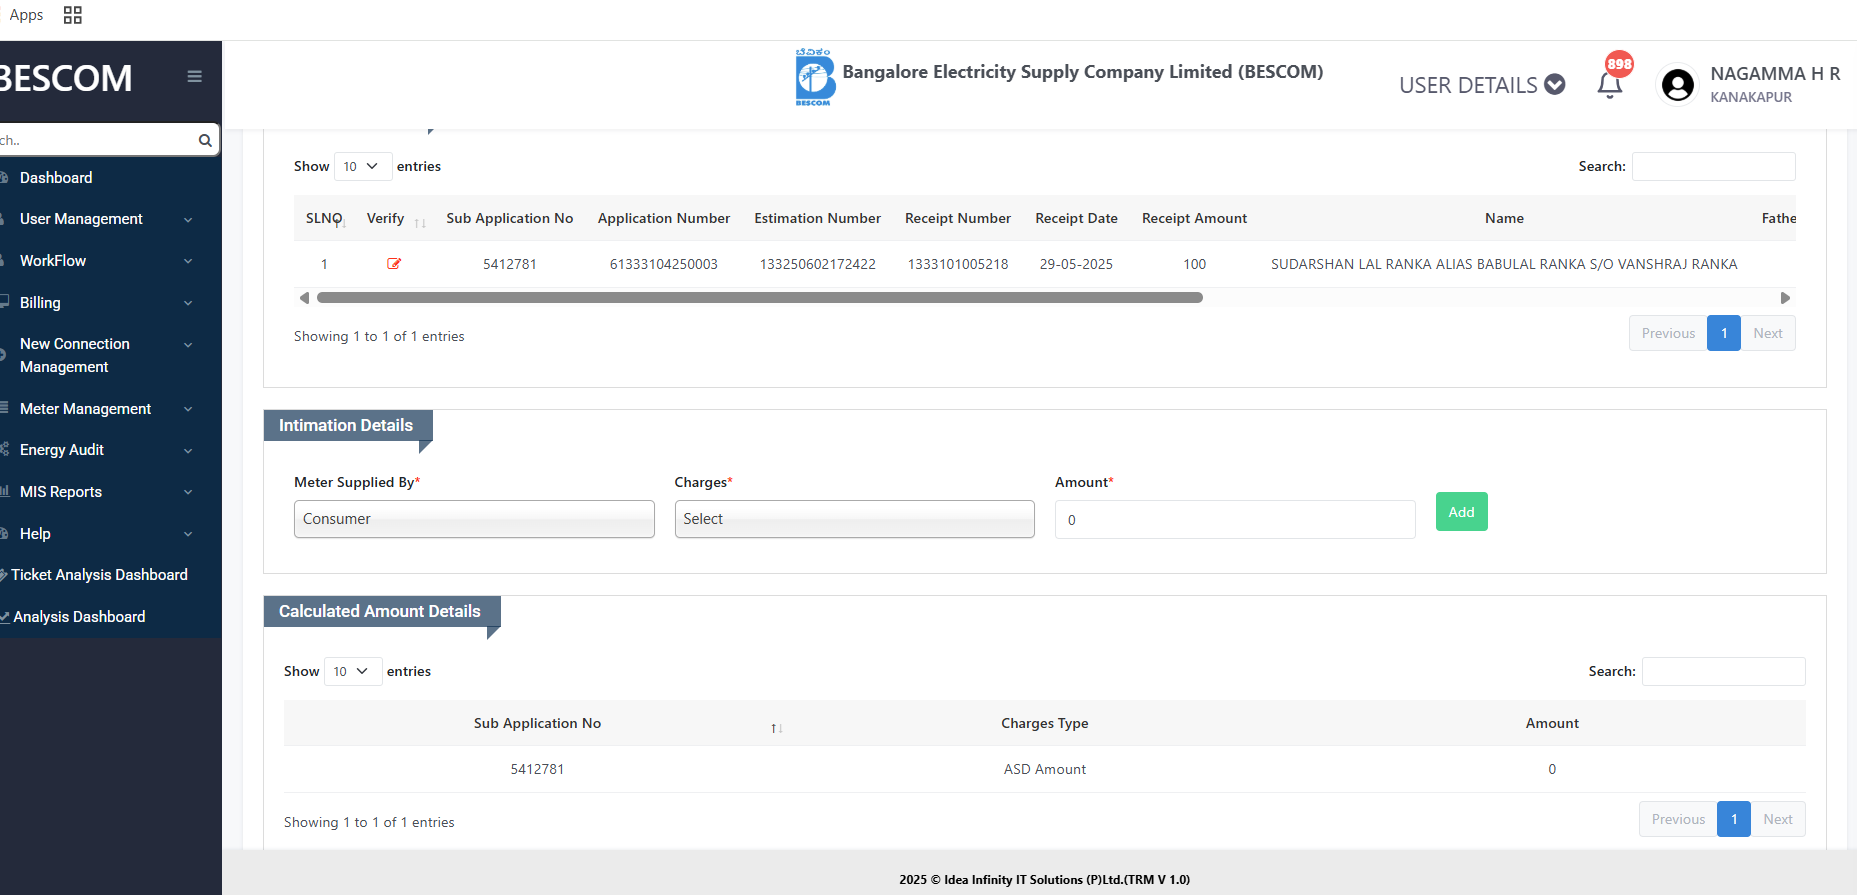The height and width of the screenshot is (895, 1857).
Task: Click the BESCOM logo in header
Action: (x=814, y=77)
